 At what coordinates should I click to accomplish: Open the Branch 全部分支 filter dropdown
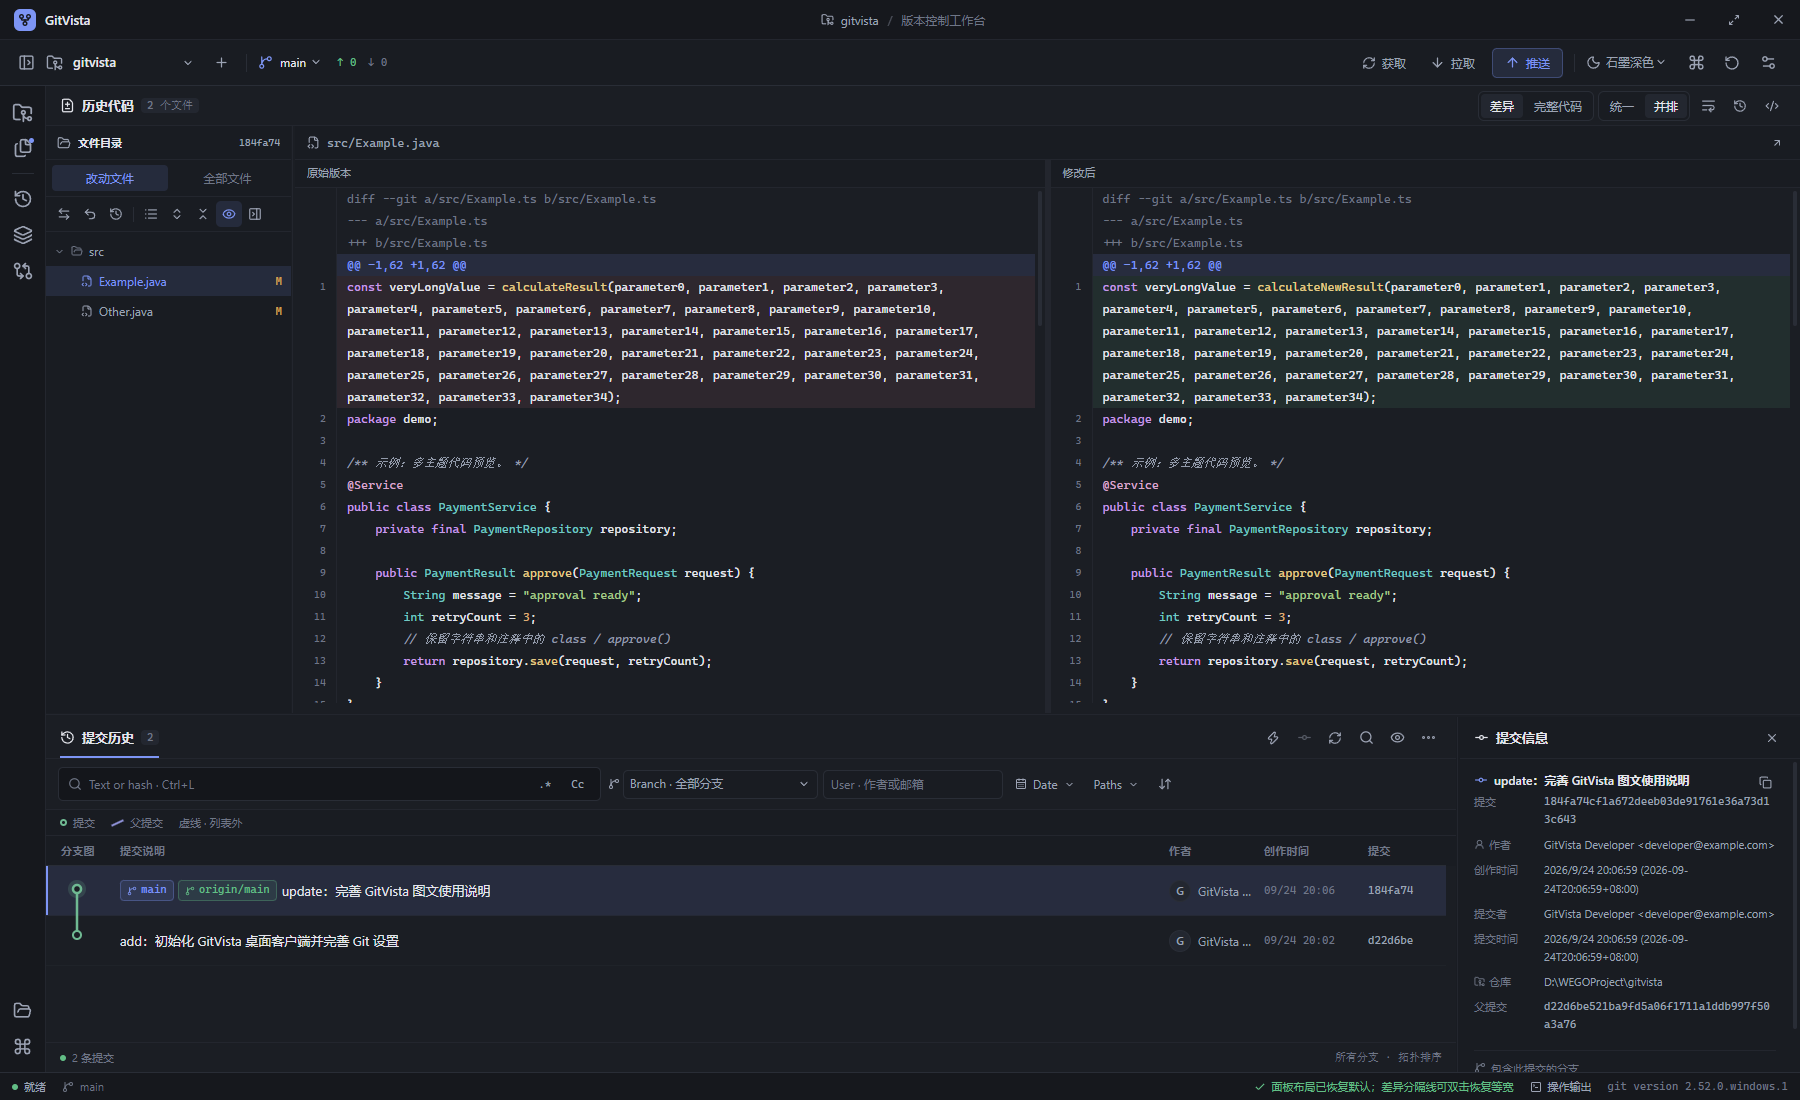(x=719, y=784)
